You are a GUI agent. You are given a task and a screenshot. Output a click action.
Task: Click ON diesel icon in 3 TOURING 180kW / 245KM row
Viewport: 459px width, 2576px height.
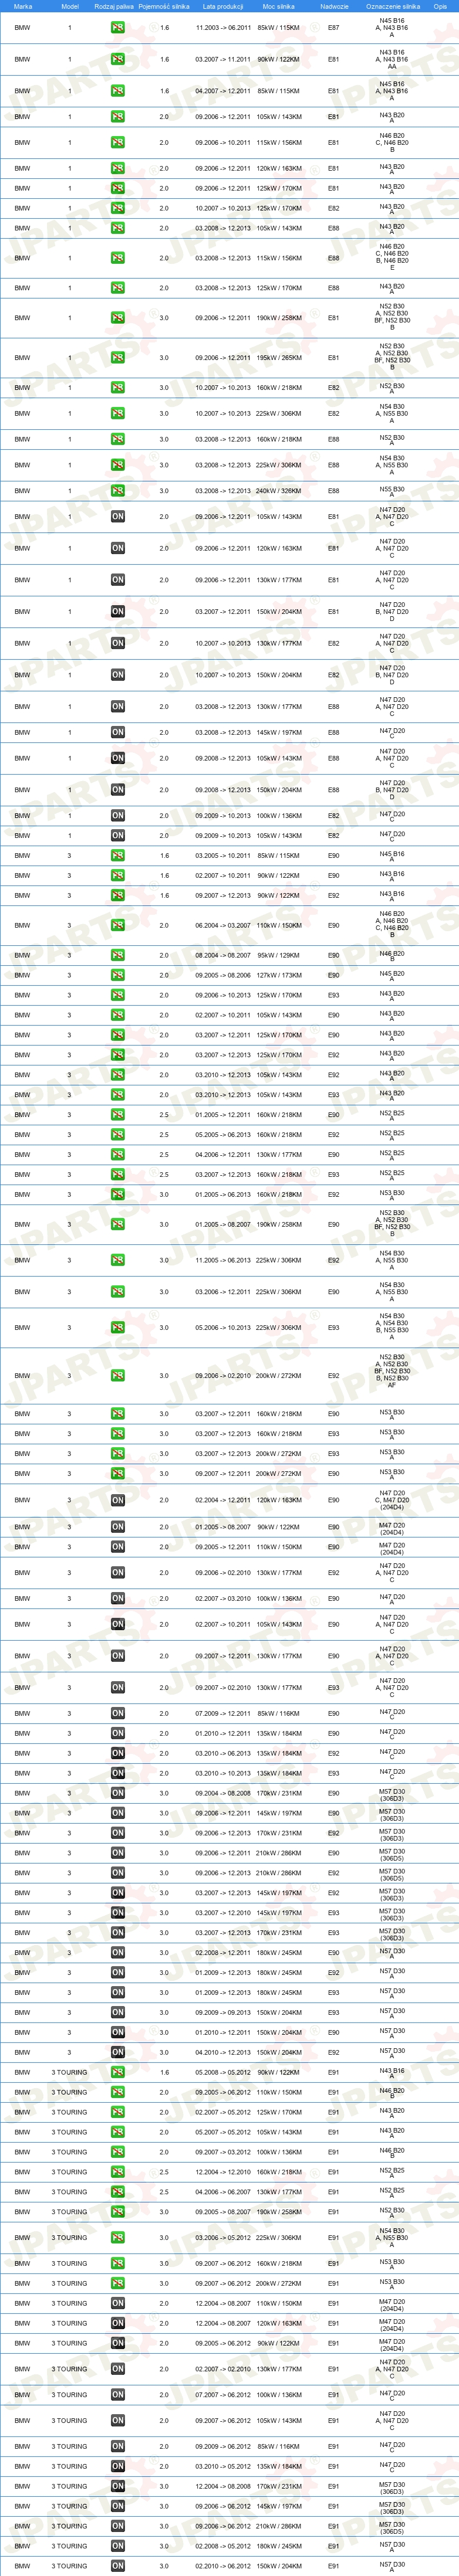click(117, 2547)
